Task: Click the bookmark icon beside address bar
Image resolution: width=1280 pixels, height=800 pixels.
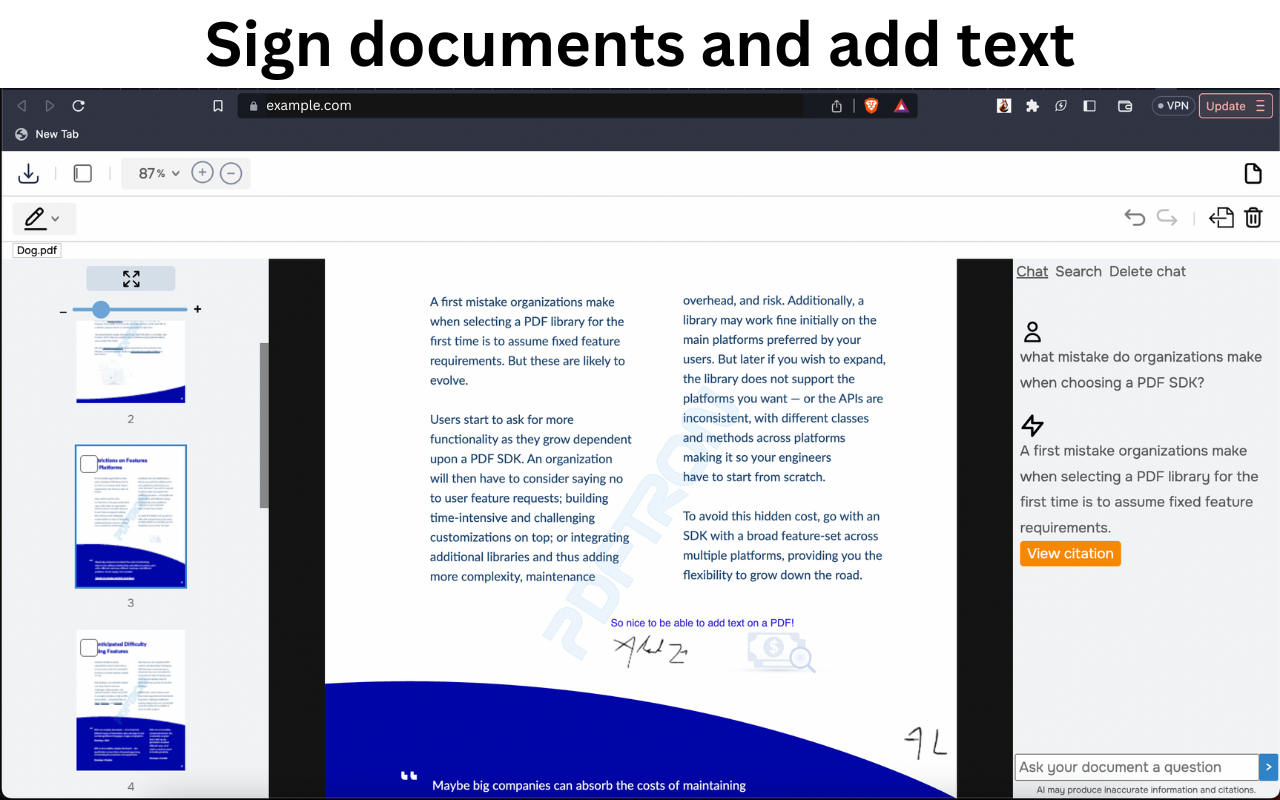Action: 218,106
